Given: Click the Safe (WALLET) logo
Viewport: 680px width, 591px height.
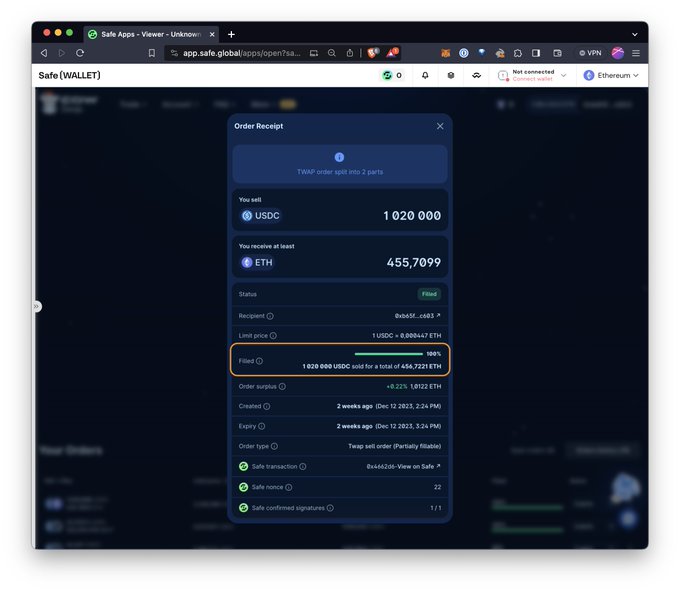Looking at the screenshot, I should (69, 75).
